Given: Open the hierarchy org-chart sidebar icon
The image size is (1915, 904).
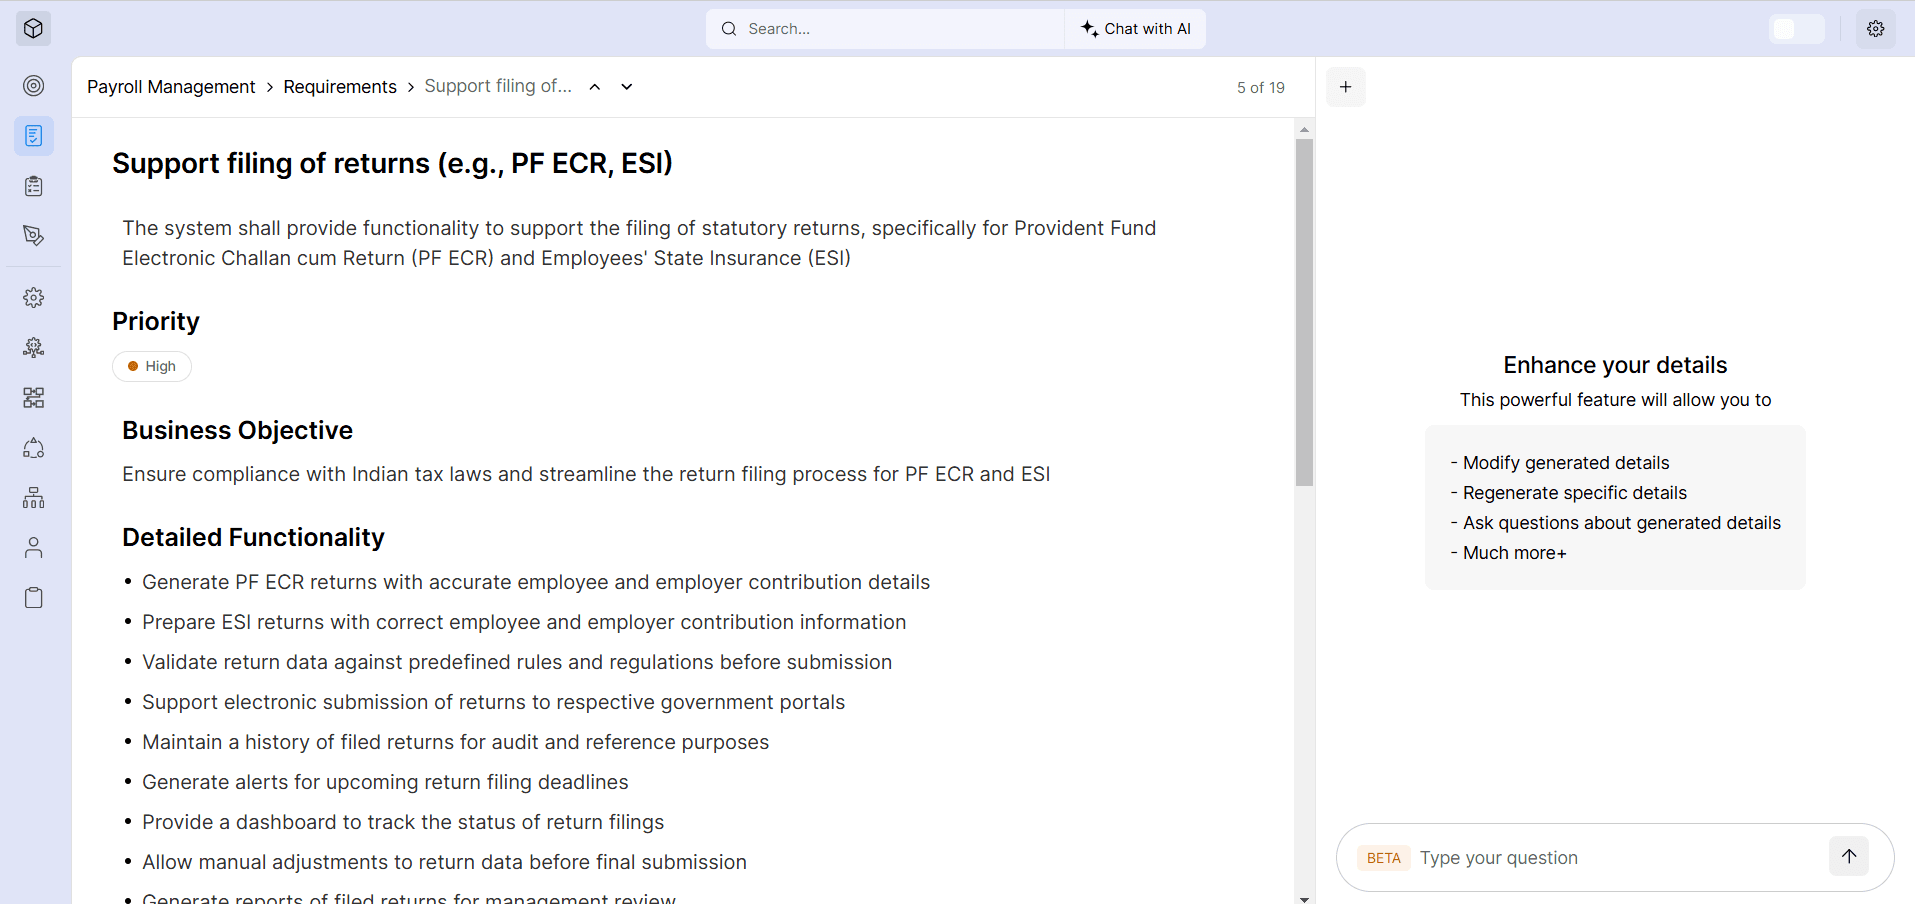Looking at the screenshot, I should (33, 498).
